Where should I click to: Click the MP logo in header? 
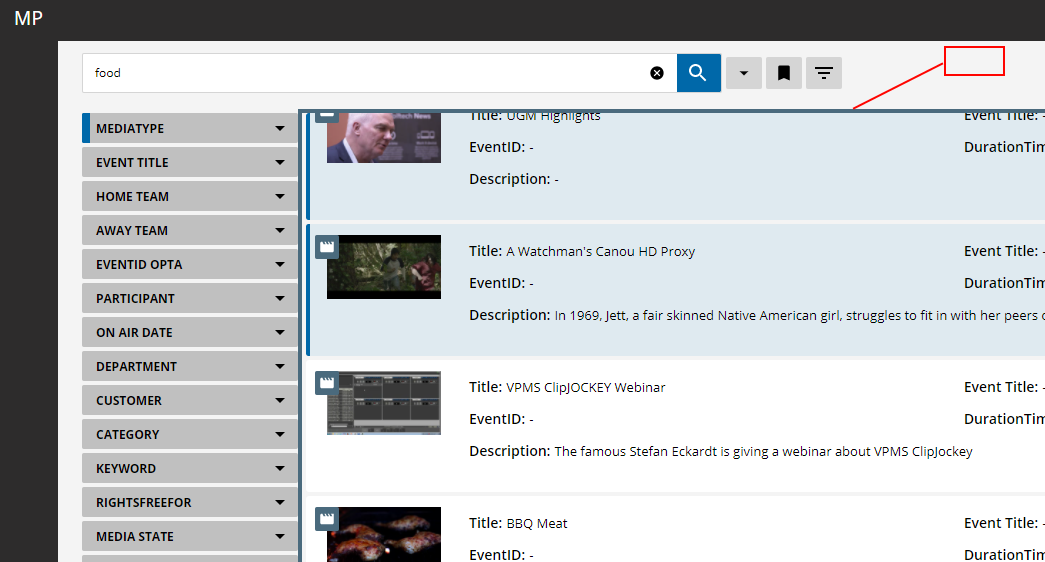coord(28,18)
